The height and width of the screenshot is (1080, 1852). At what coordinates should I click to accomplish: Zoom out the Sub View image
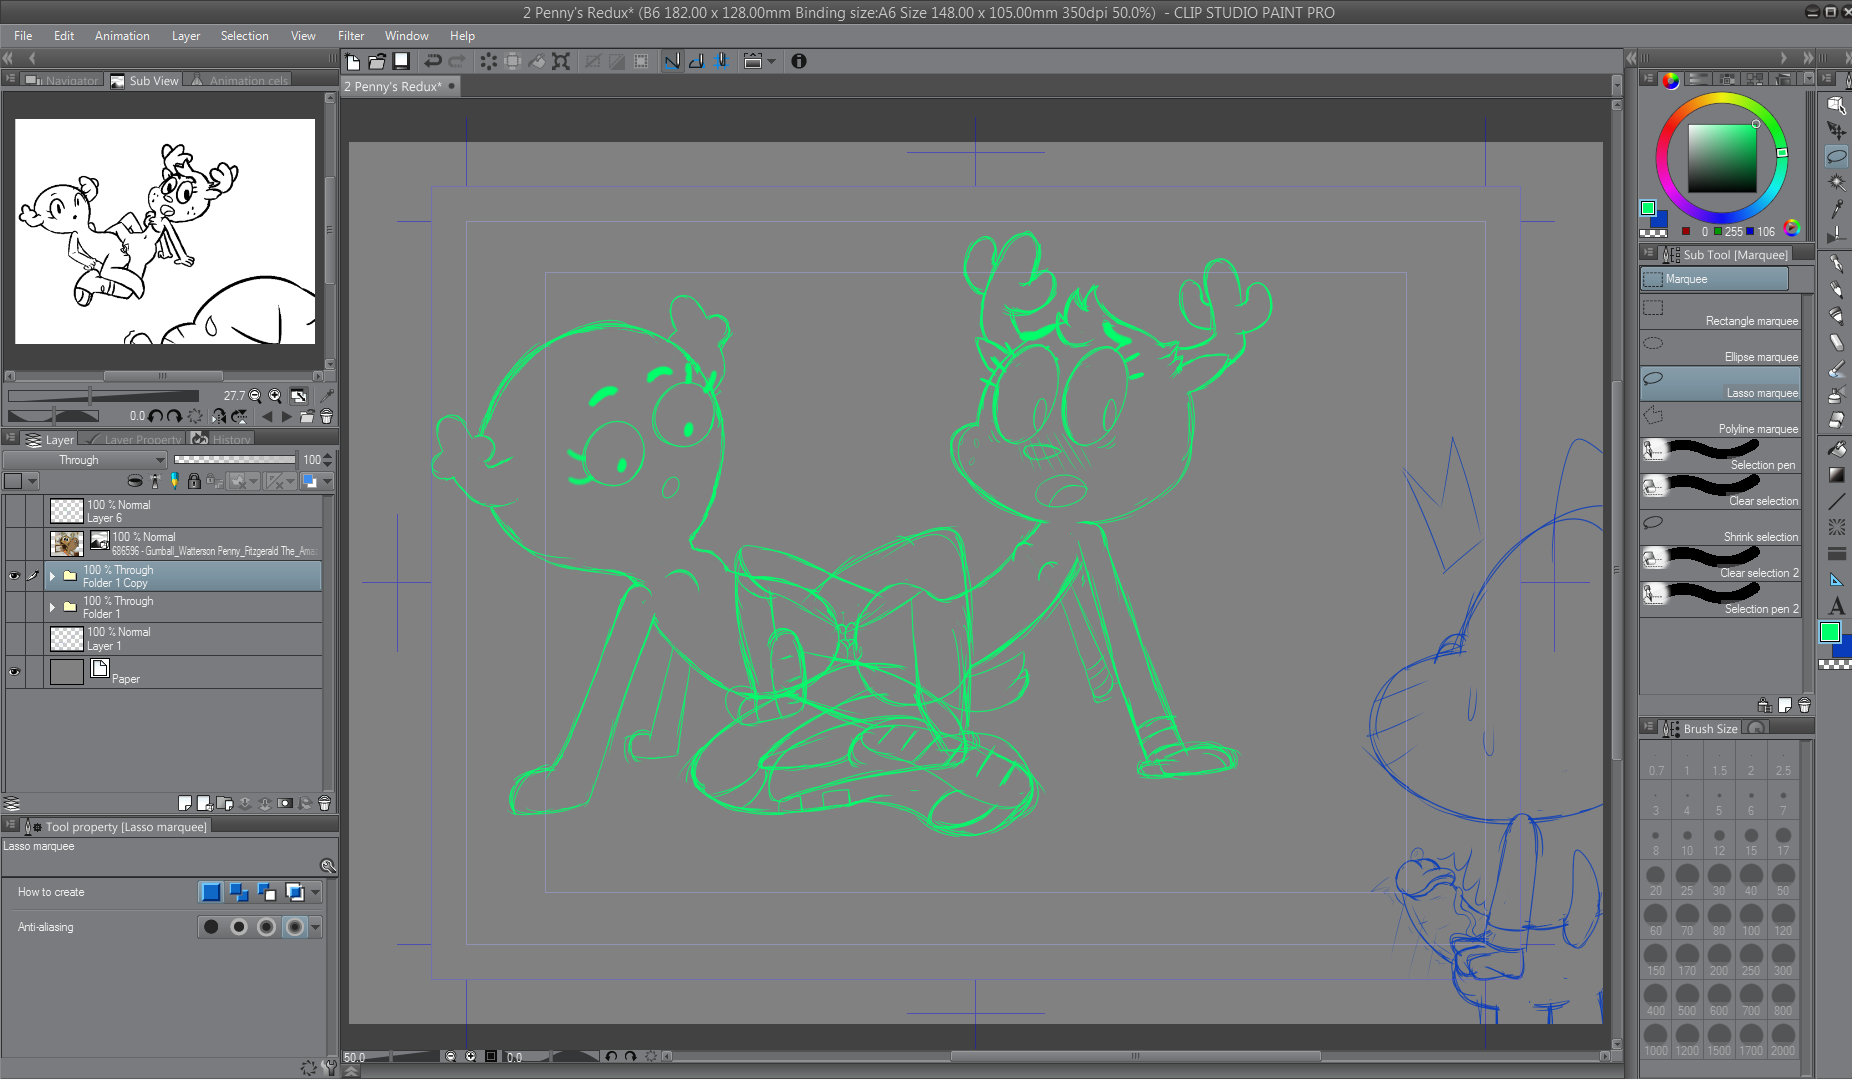(x=255, y=395)
